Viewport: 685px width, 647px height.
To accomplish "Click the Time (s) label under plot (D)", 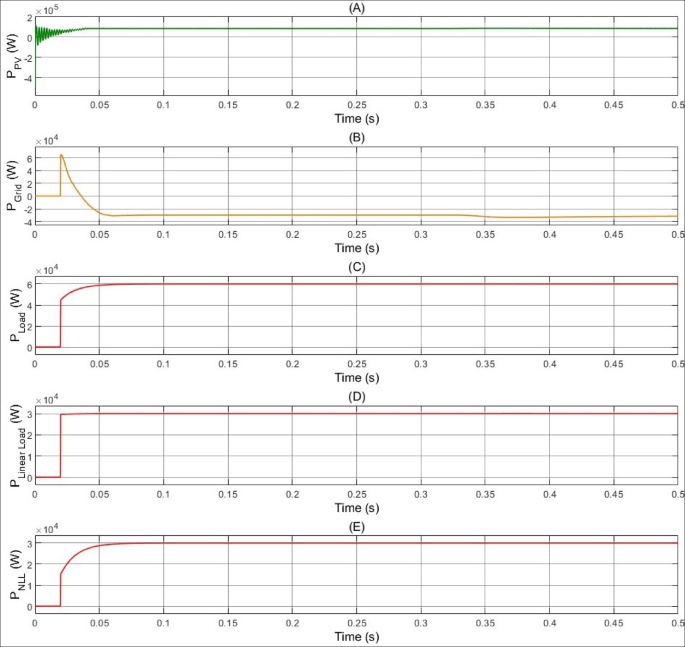I will pyautogui.click(x=356, y=508).
